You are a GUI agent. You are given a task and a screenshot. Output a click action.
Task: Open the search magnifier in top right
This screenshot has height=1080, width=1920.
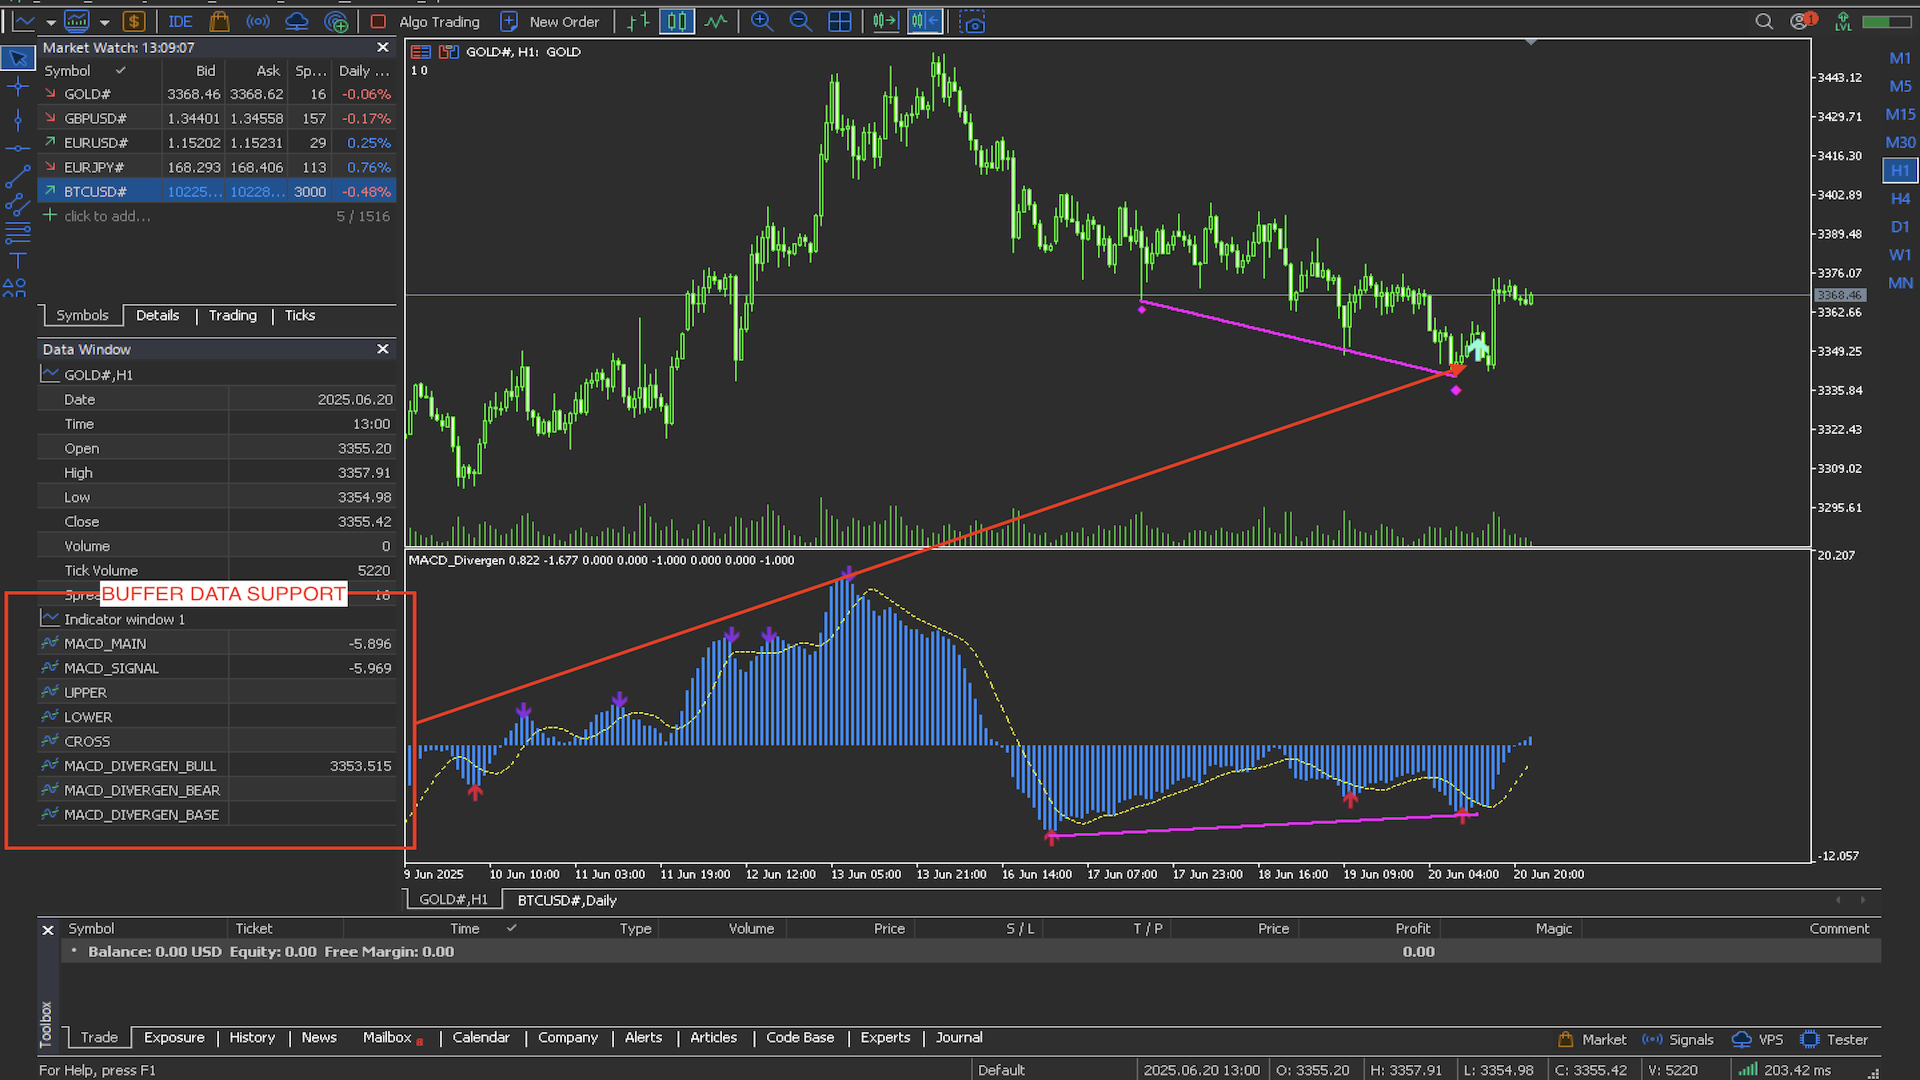click(1763, 22)
